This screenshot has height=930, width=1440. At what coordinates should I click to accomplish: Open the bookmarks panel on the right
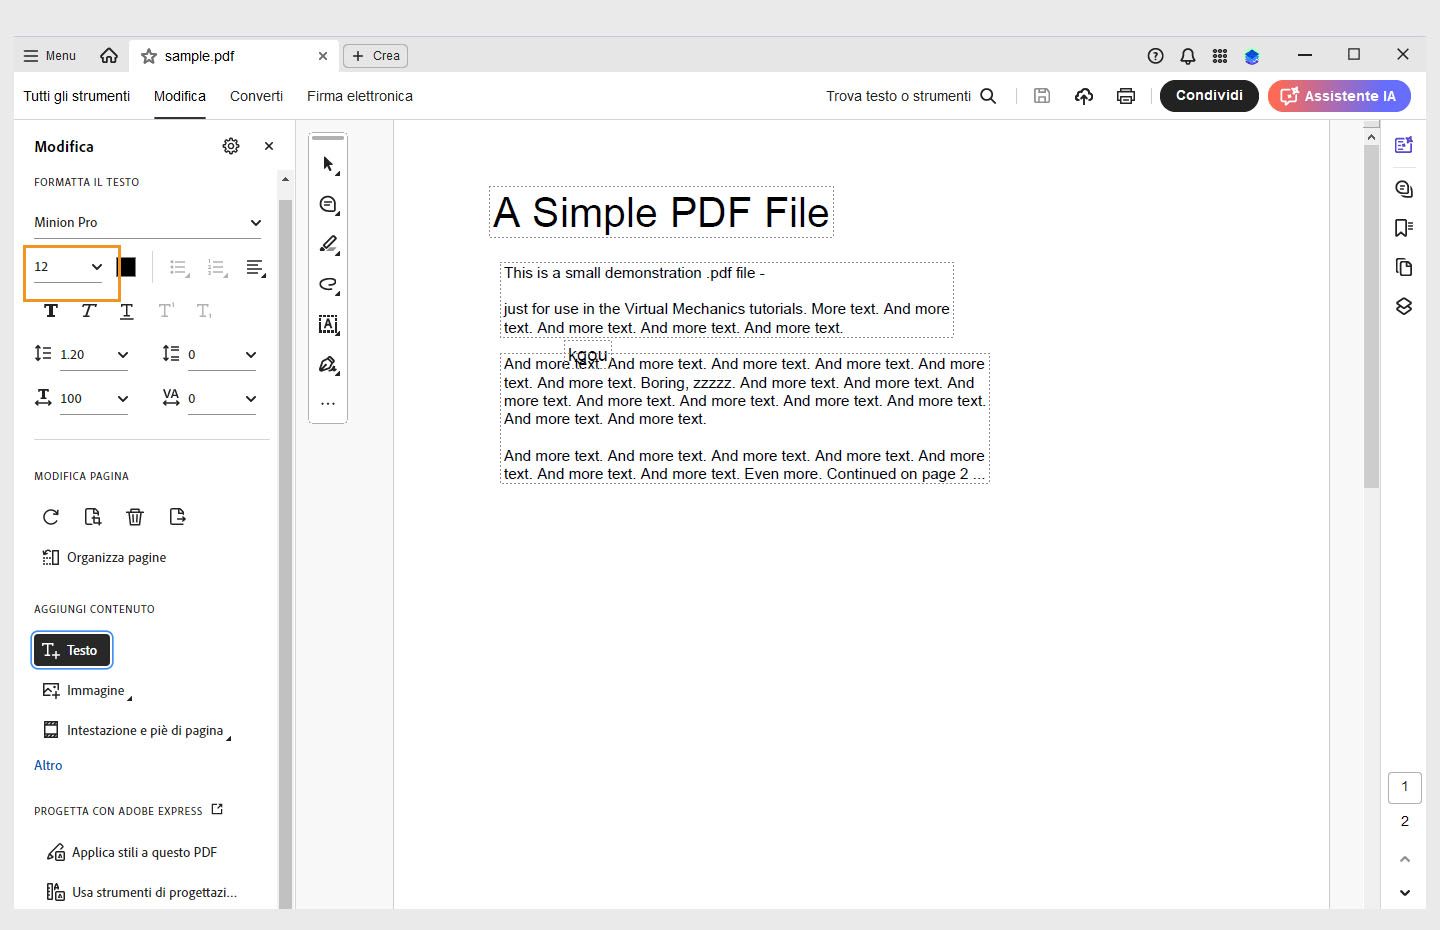1404,228
